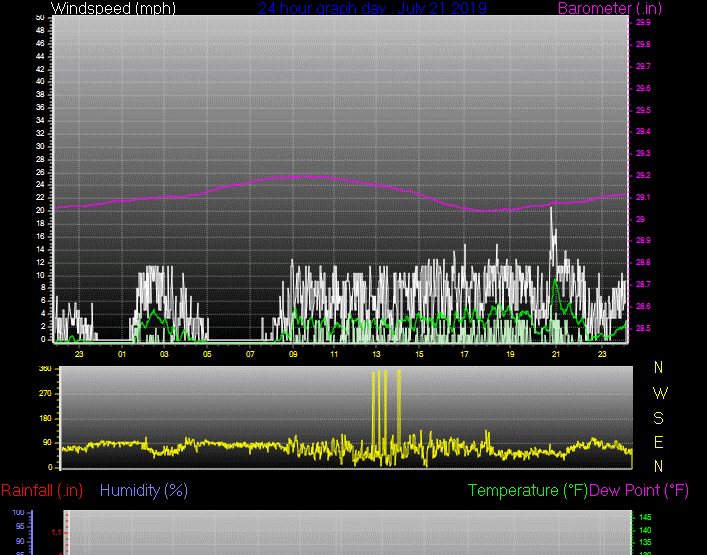Screen dimensions: 707x555
Task: Click the E wind direction letter
Action: pos(658,442)
